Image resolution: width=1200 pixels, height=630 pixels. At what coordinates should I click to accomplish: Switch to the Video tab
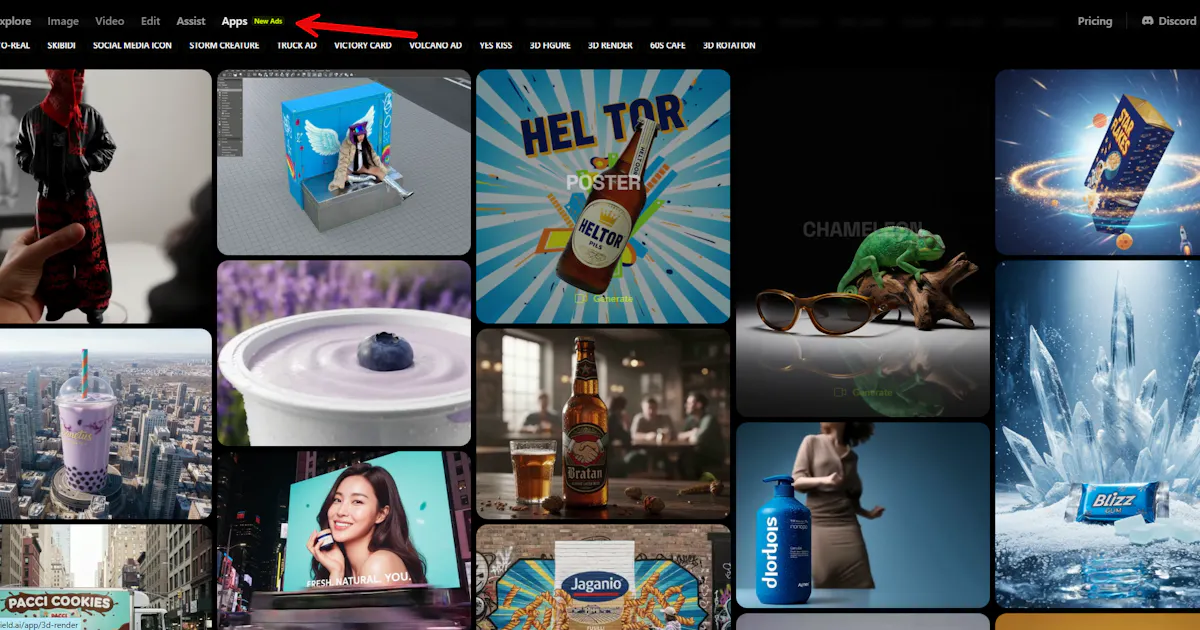tap(110, 21)
